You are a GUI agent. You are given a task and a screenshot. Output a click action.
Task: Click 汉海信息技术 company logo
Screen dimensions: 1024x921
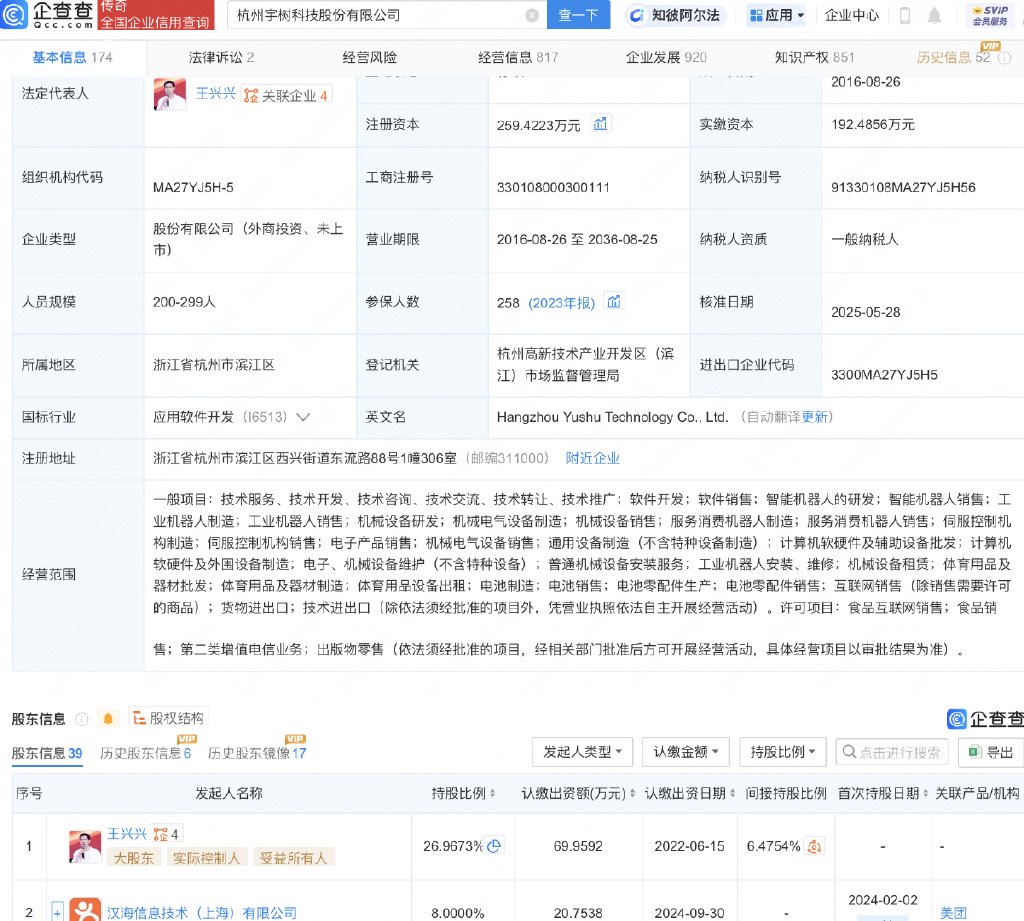(85, 911)
